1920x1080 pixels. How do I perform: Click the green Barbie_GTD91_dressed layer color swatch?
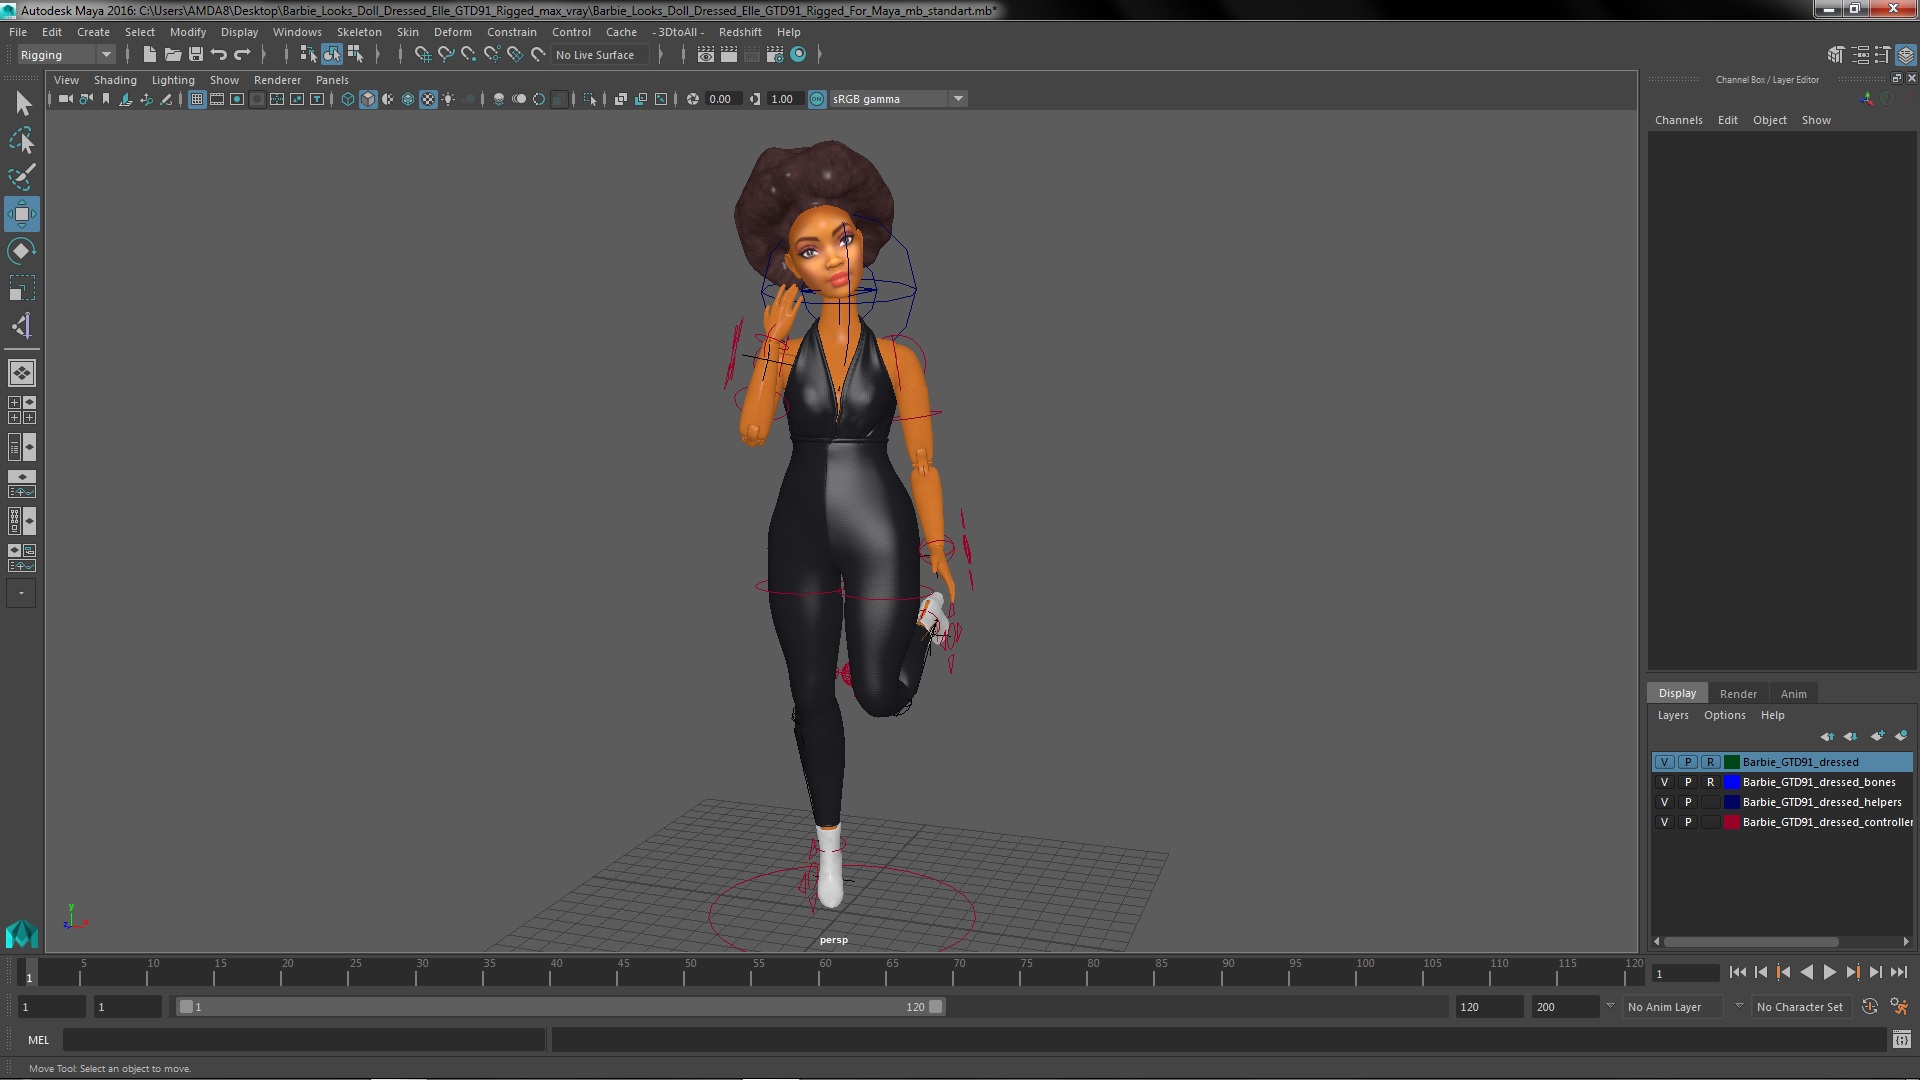point(1732,762)
